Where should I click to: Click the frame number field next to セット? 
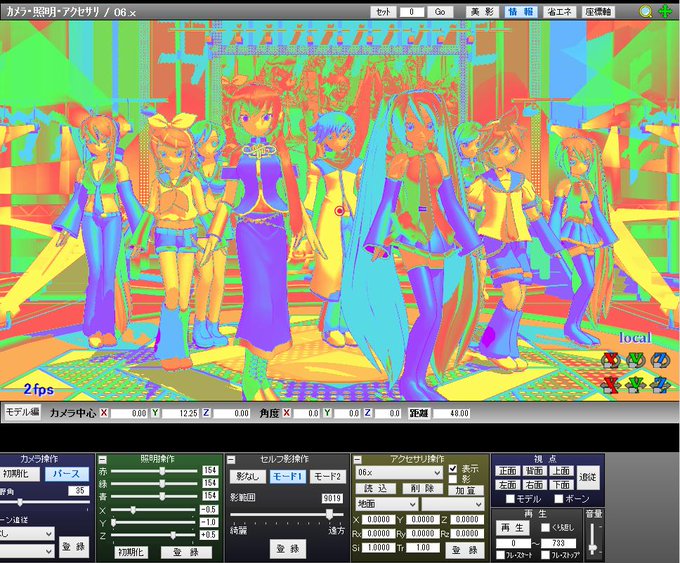pyautogui.click(x=412, y=12)
